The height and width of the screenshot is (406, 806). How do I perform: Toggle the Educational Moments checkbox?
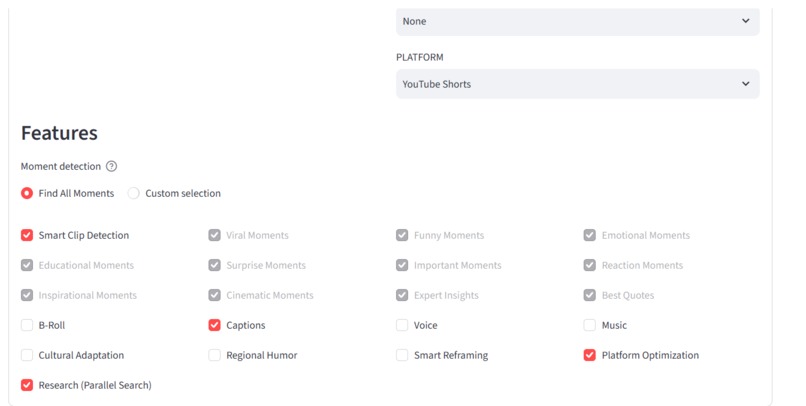[x=27, y=265]
